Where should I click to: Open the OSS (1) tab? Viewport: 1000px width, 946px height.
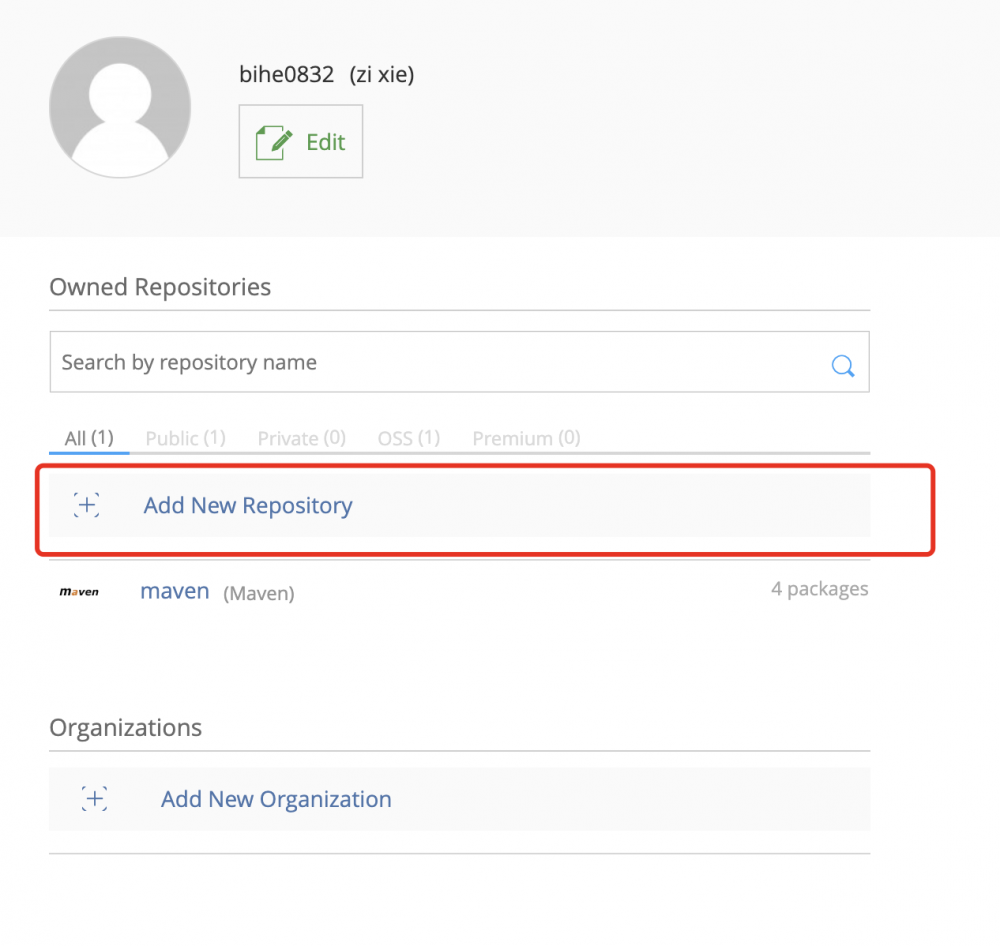pyautogui.click(x=408, y=438)
